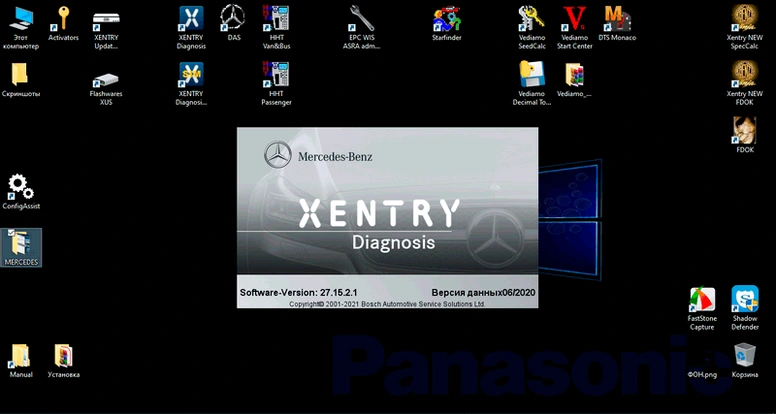
Task: Select the MERCEDES desktop icon
Action: pos(21,247)
